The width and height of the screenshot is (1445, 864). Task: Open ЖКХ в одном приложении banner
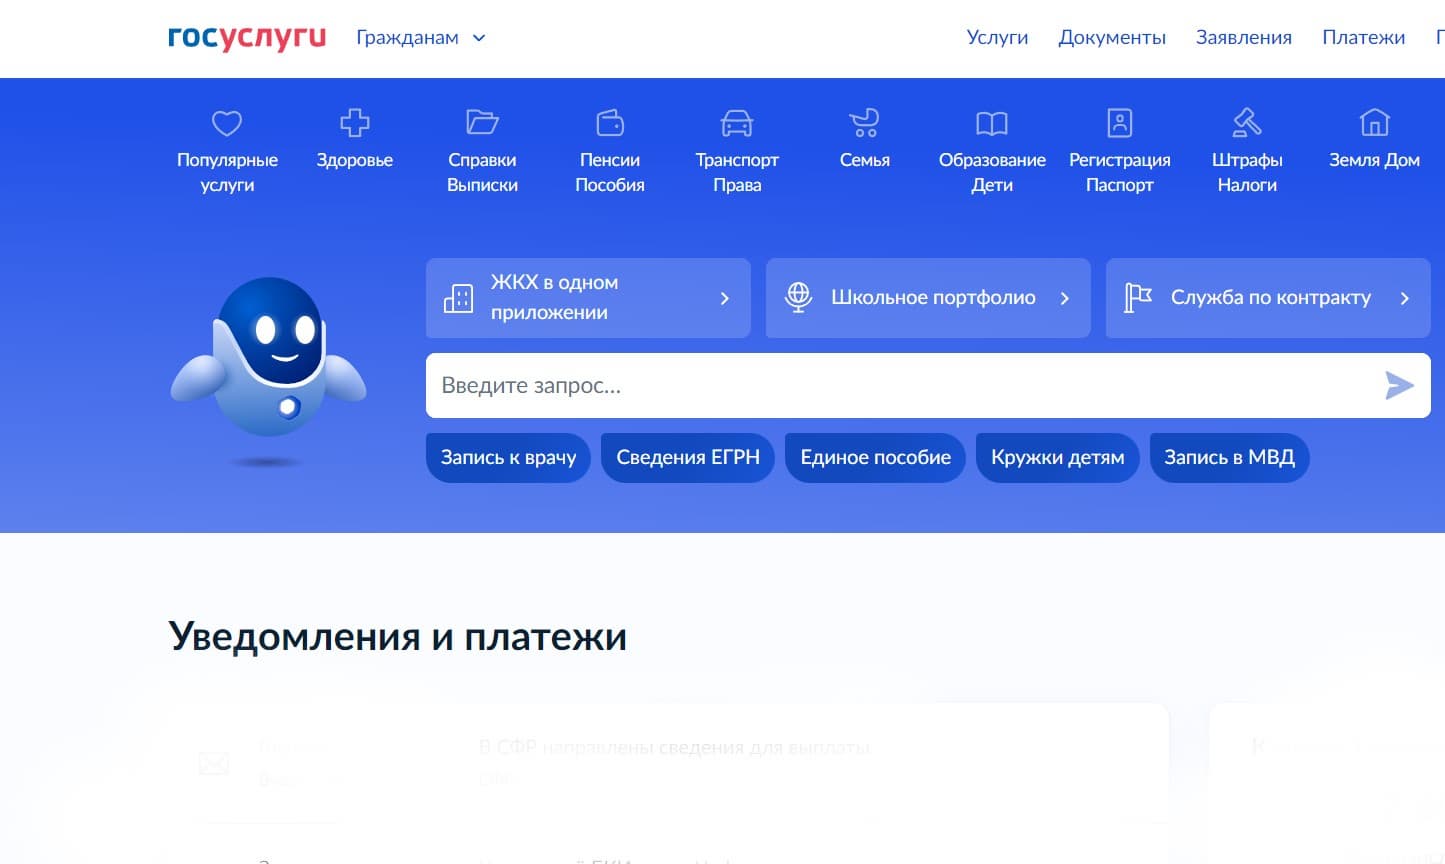tap(588, 298)
